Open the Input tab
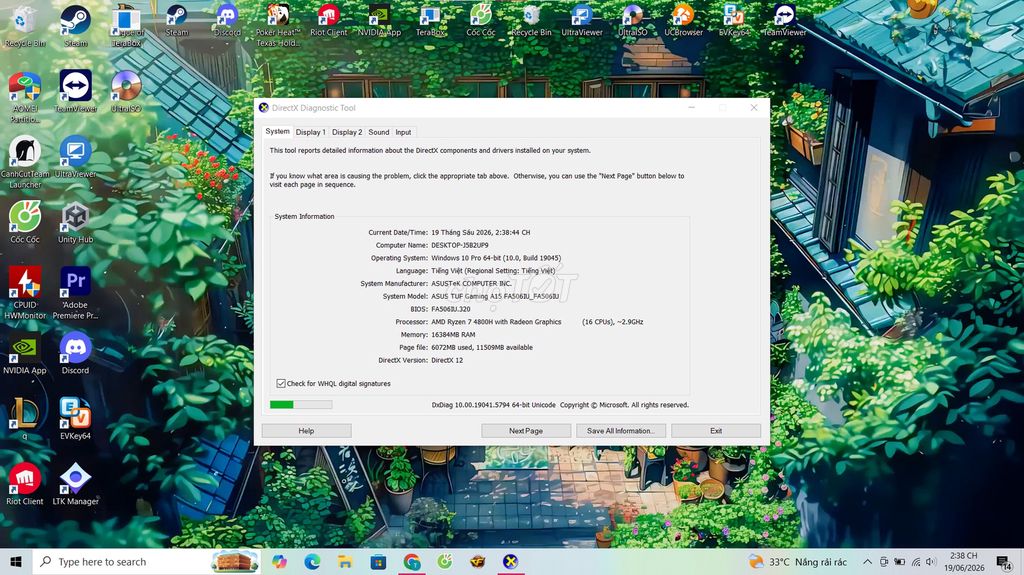The height and width of the screenshot is (575, 1024). pyautogui.click(x=404, y=132)
